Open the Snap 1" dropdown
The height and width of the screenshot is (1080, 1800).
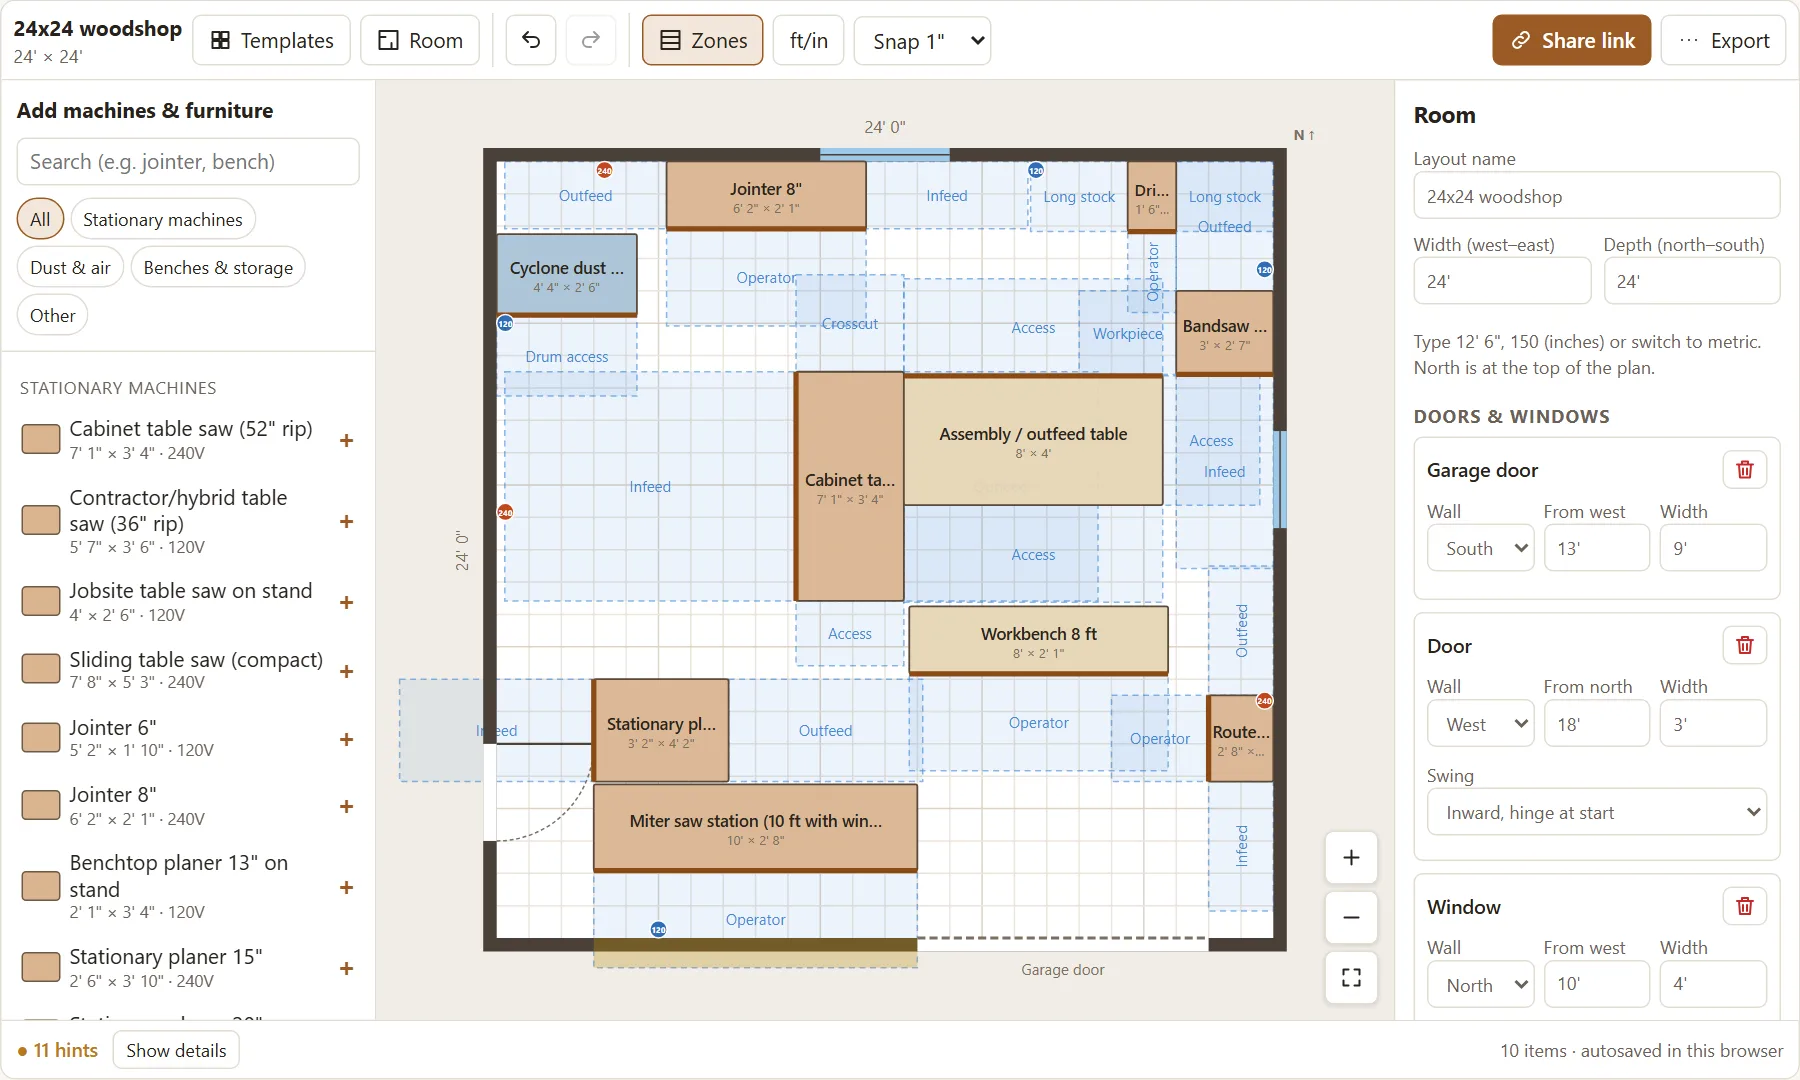[x=922, y=40]
